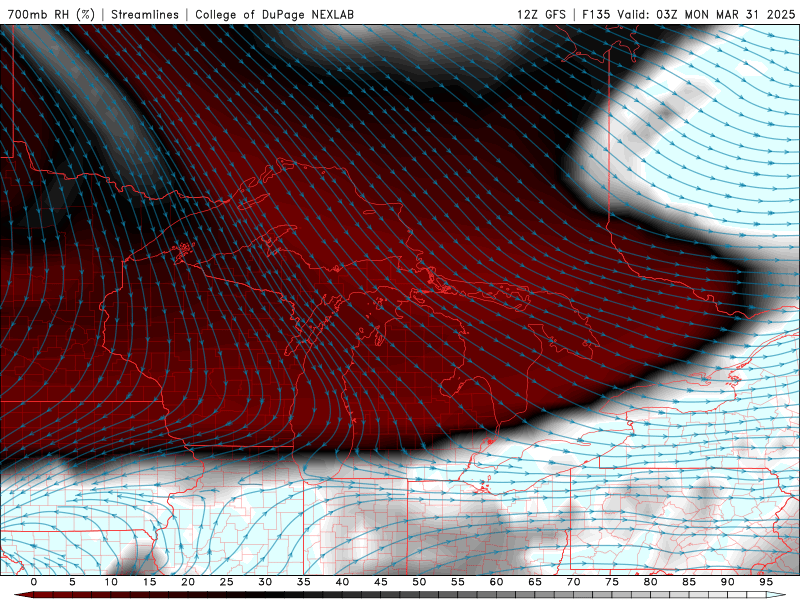The image size is (800, 600).
Task: Click the '60' colorbar scale label
Action: click(x=496, y=582)
